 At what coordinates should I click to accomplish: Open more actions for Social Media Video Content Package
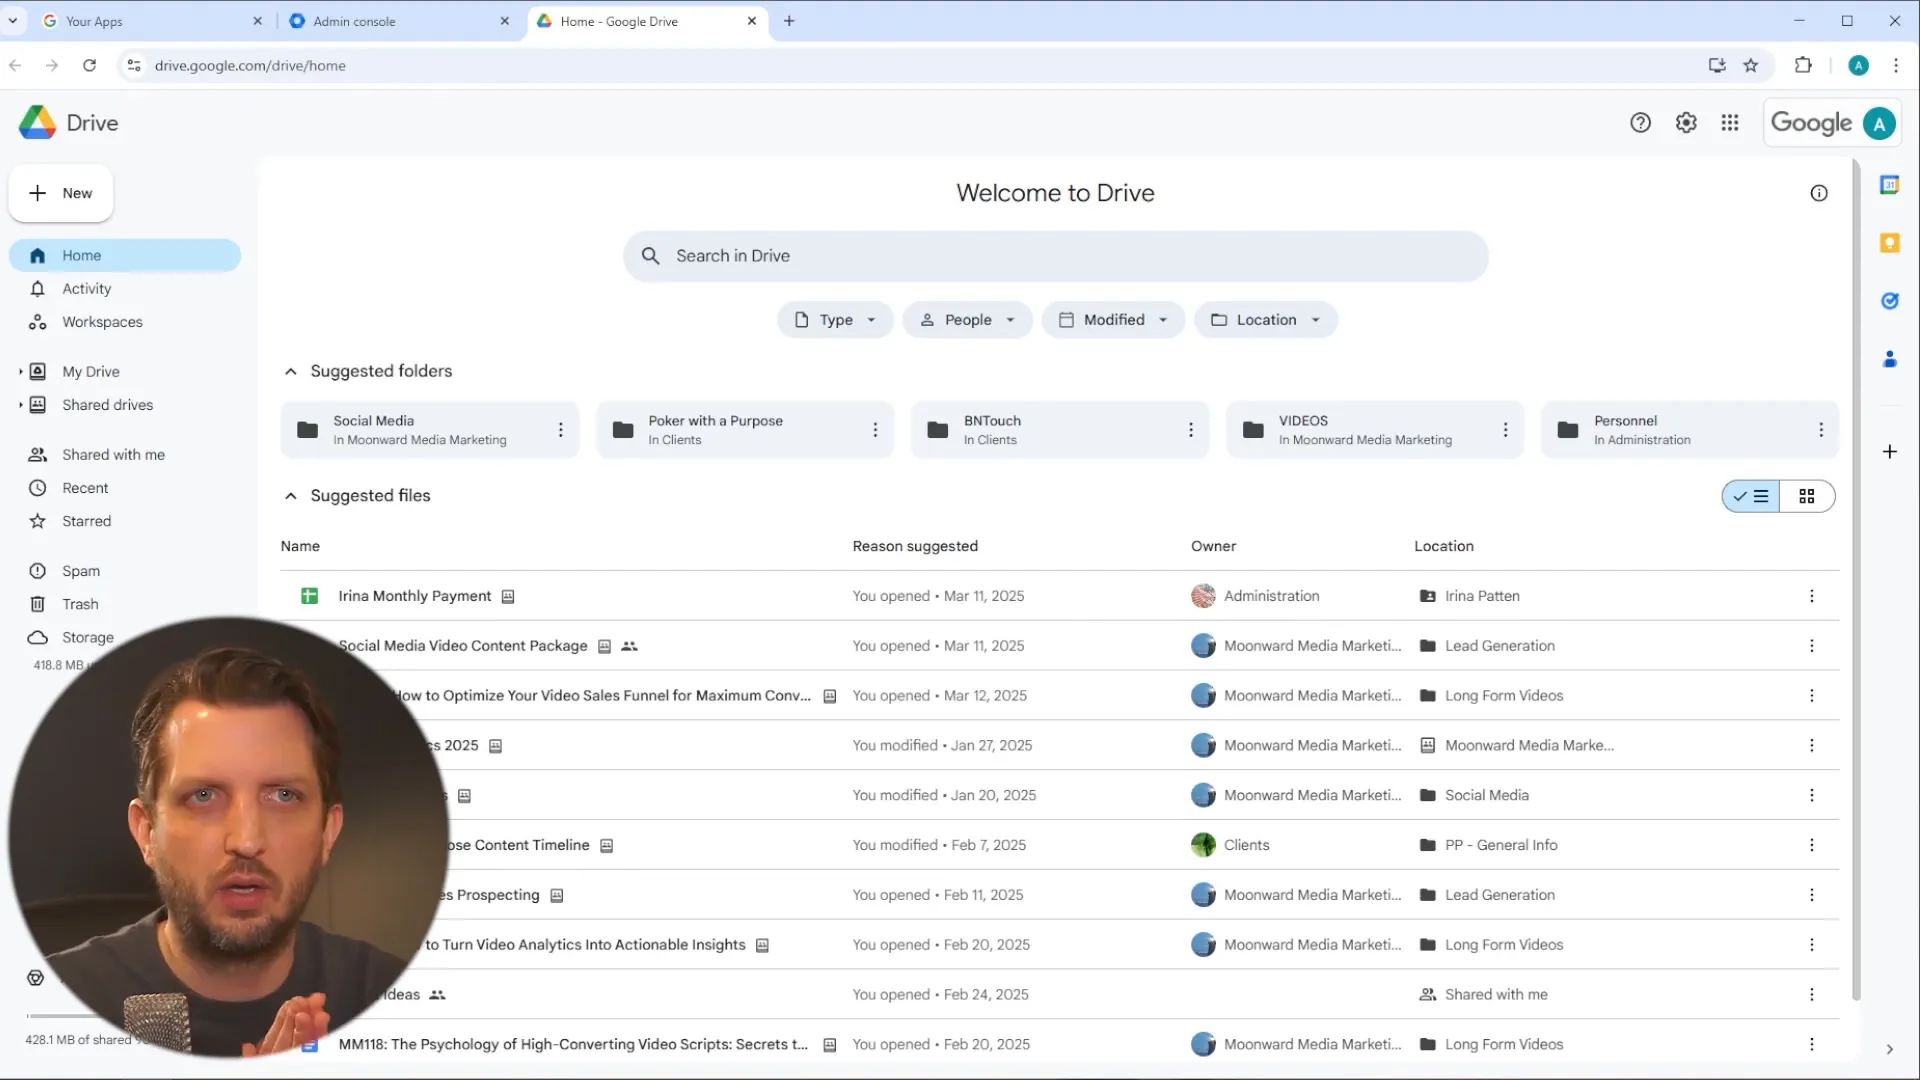click(1811, 646)
